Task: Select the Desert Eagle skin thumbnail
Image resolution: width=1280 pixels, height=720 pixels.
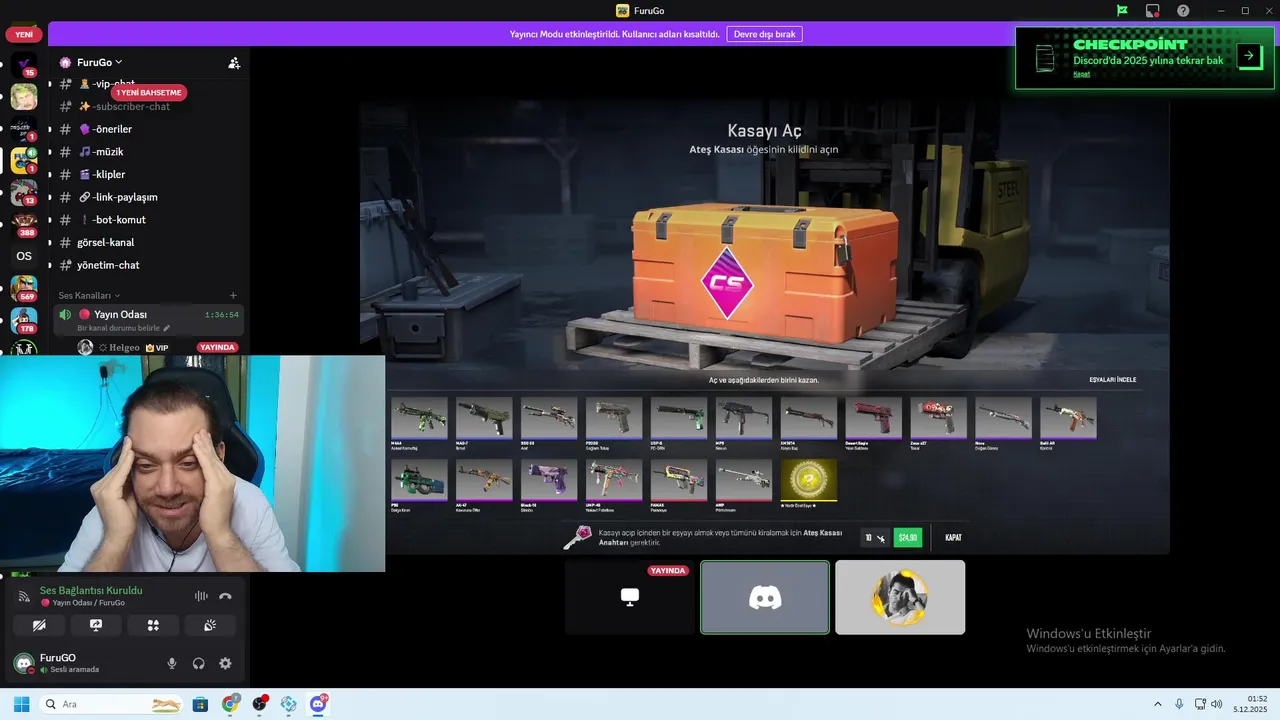Action: (x=873, y=418)
